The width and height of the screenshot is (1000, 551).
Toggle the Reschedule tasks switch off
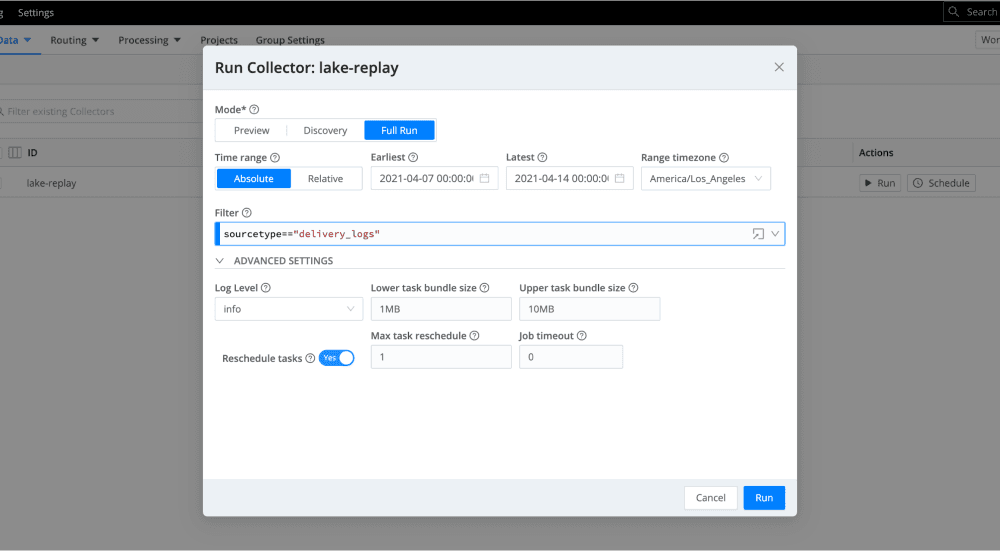(x=337, y=358)
